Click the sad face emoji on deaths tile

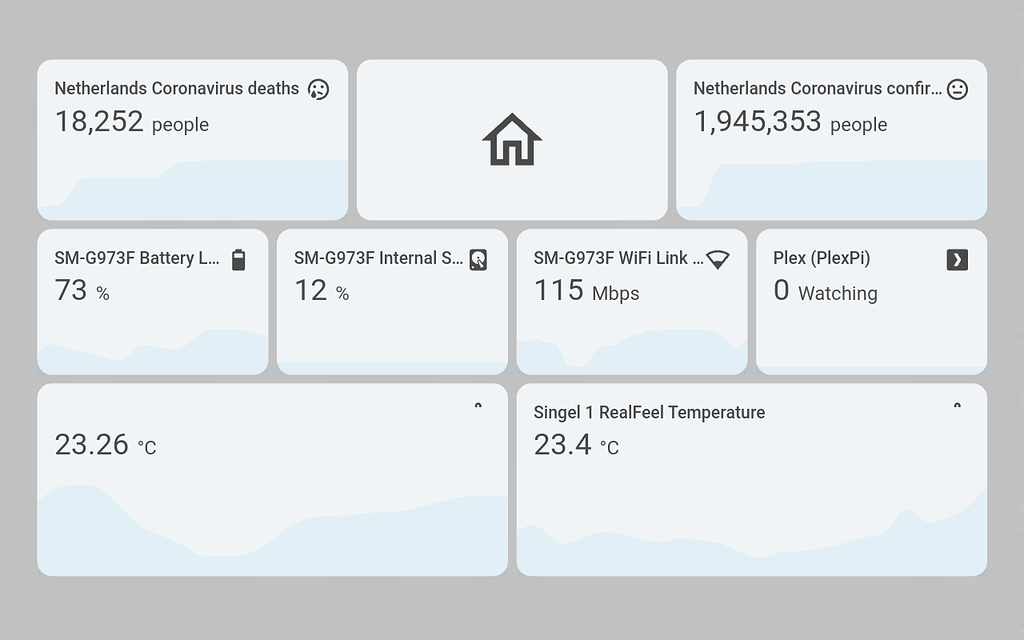(317, 88)
